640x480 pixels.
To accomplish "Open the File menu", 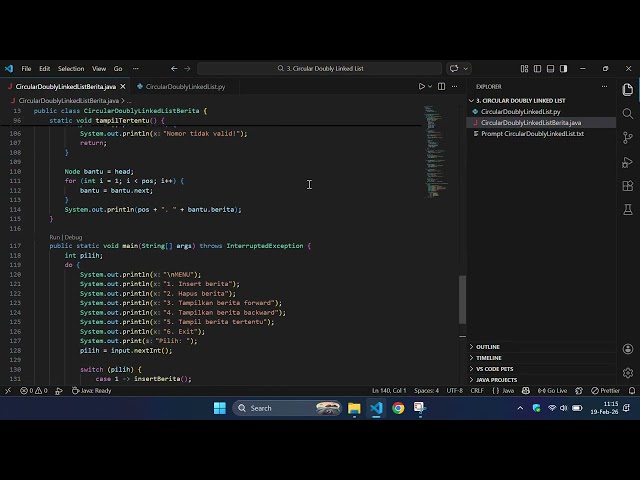I will tap(26, 69).
